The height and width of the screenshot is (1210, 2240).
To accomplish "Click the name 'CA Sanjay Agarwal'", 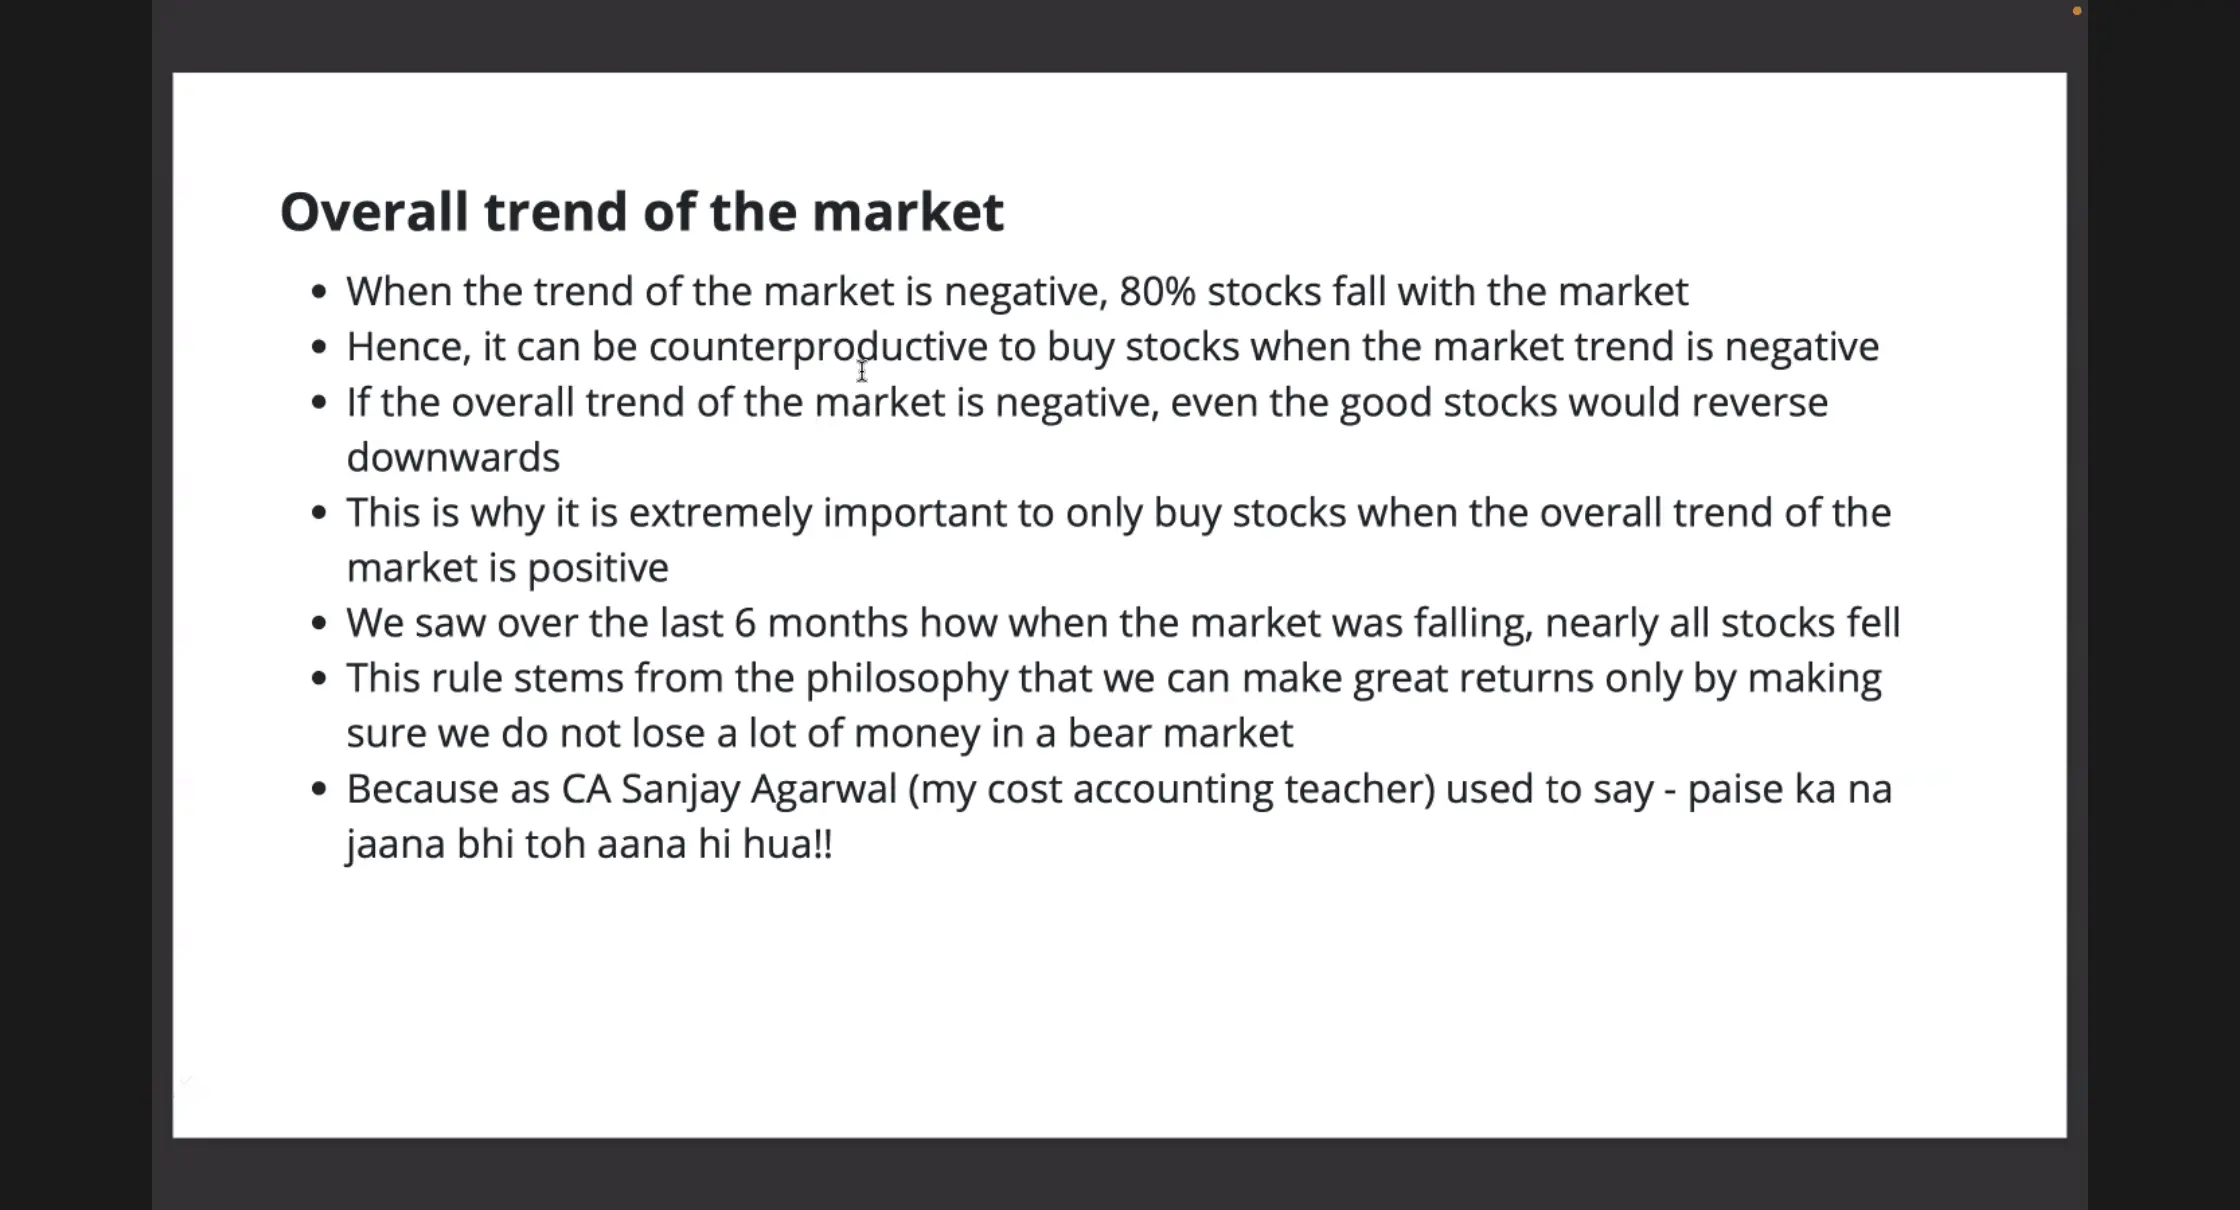I will pos(728,789).
